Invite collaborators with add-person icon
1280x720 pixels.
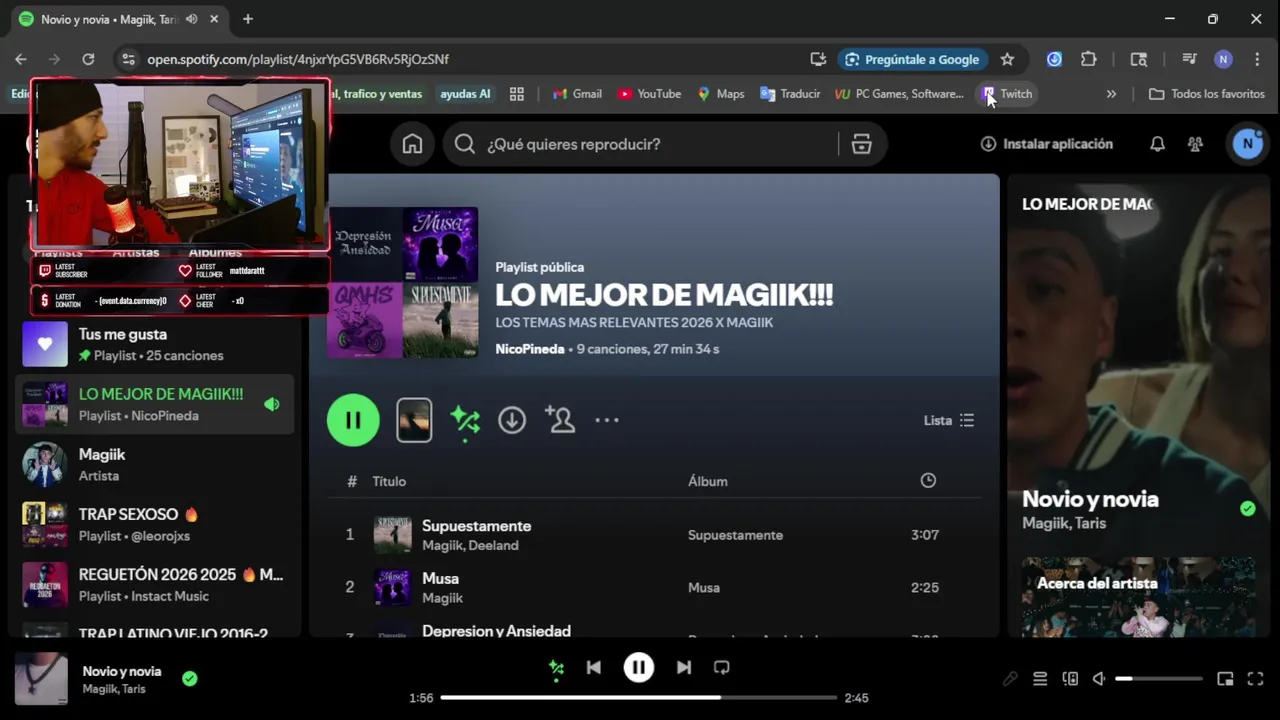click(560, 420)
